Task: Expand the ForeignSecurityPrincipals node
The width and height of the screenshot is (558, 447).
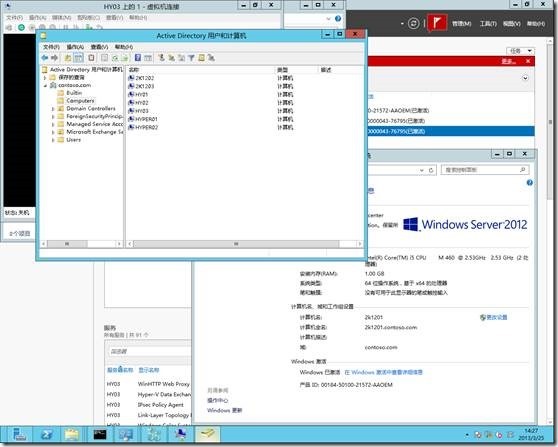Action: 53,116
